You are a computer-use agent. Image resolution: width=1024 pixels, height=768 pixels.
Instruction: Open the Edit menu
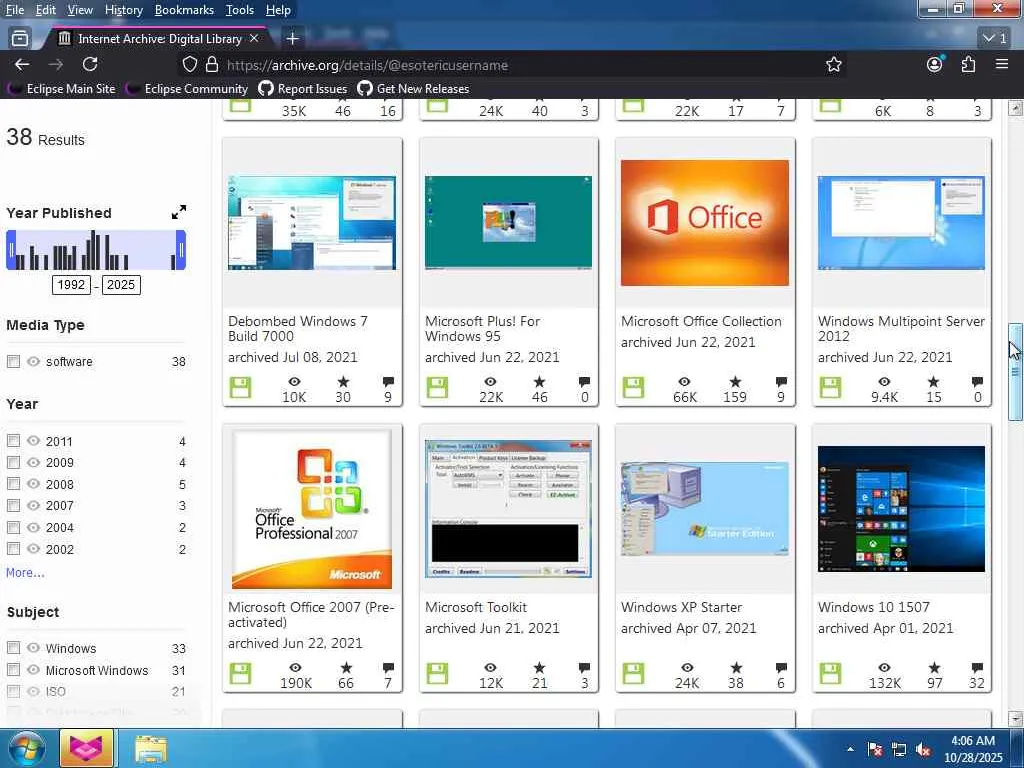(x=46, y=10)
